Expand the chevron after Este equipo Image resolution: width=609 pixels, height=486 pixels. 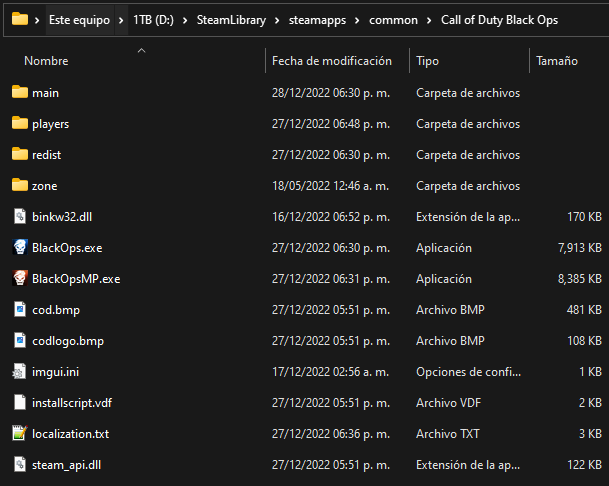(x=121, y=20)
